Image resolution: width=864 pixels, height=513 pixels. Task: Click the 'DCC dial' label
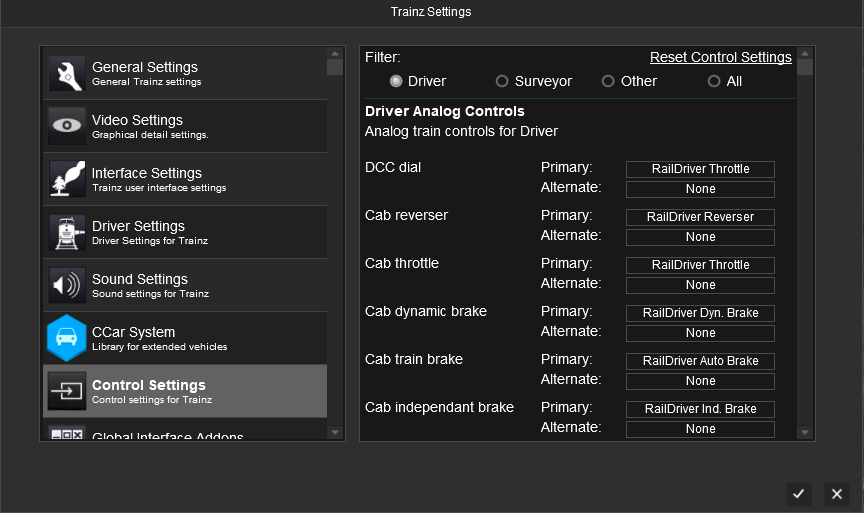(393, 168)
